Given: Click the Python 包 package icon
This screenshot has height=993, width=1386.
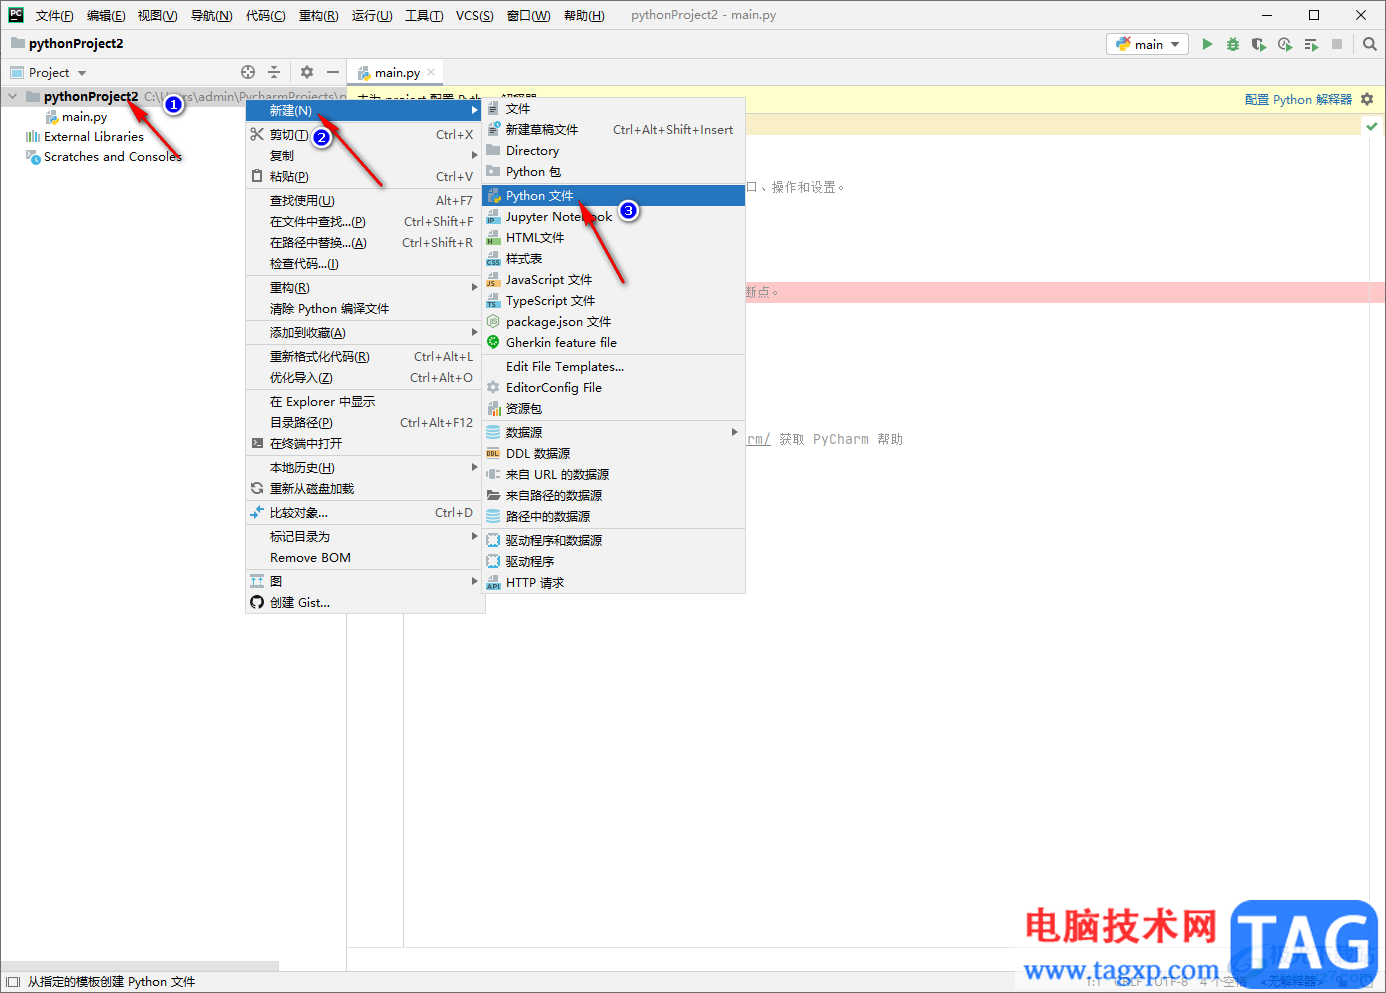Looking at the screenshot, I should tap(493, 172).
